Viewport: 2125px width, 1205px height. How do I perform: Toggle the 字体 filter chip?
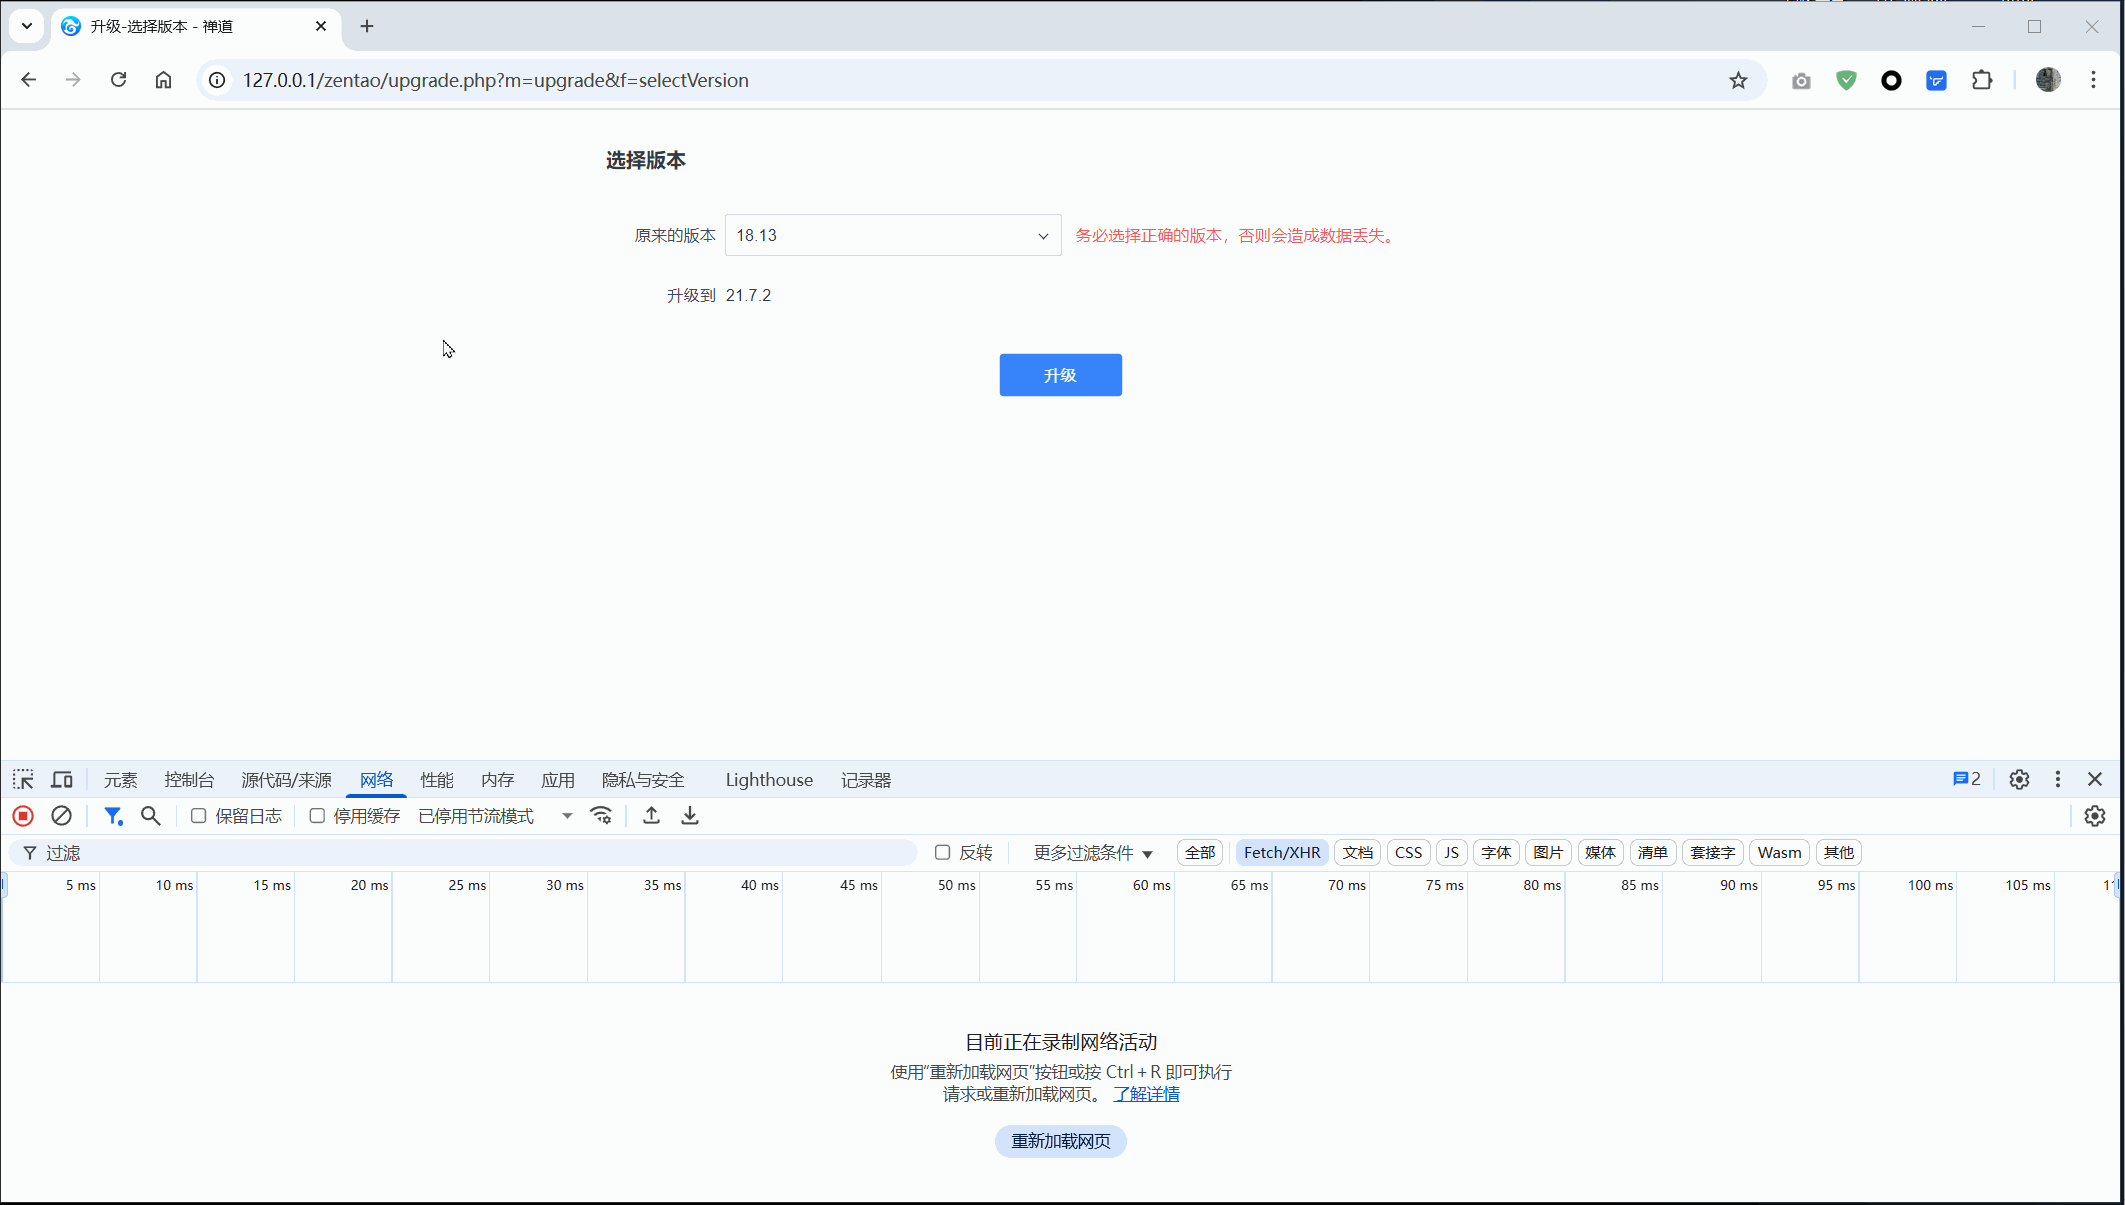[1496, 853]
